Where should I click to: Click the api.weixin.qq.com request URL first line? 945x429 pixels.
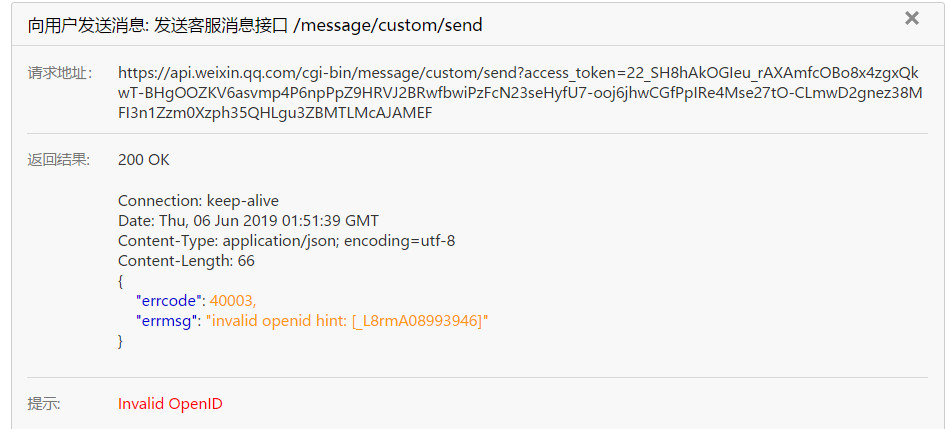[x=518, y=74]
